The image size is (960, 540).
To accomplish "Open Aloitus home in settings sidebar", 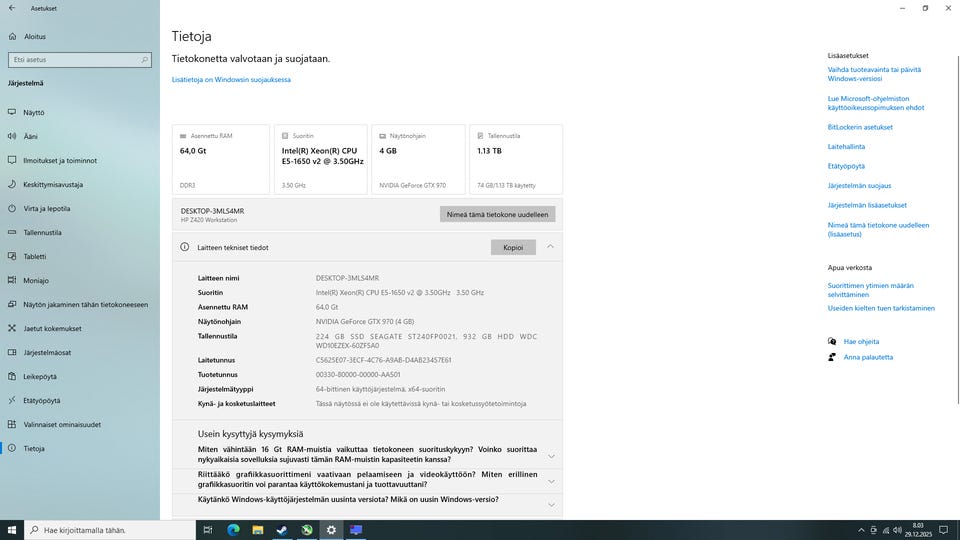I will [x=35, y=37].
